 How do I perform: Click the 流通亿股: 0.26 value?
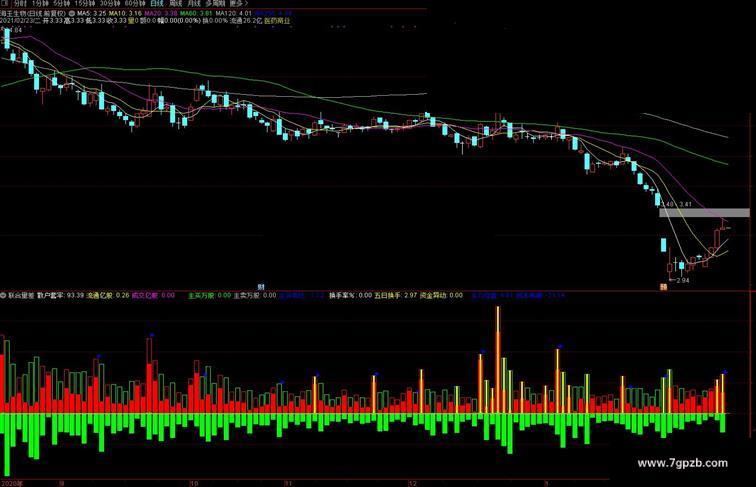[x=108, y=295]
